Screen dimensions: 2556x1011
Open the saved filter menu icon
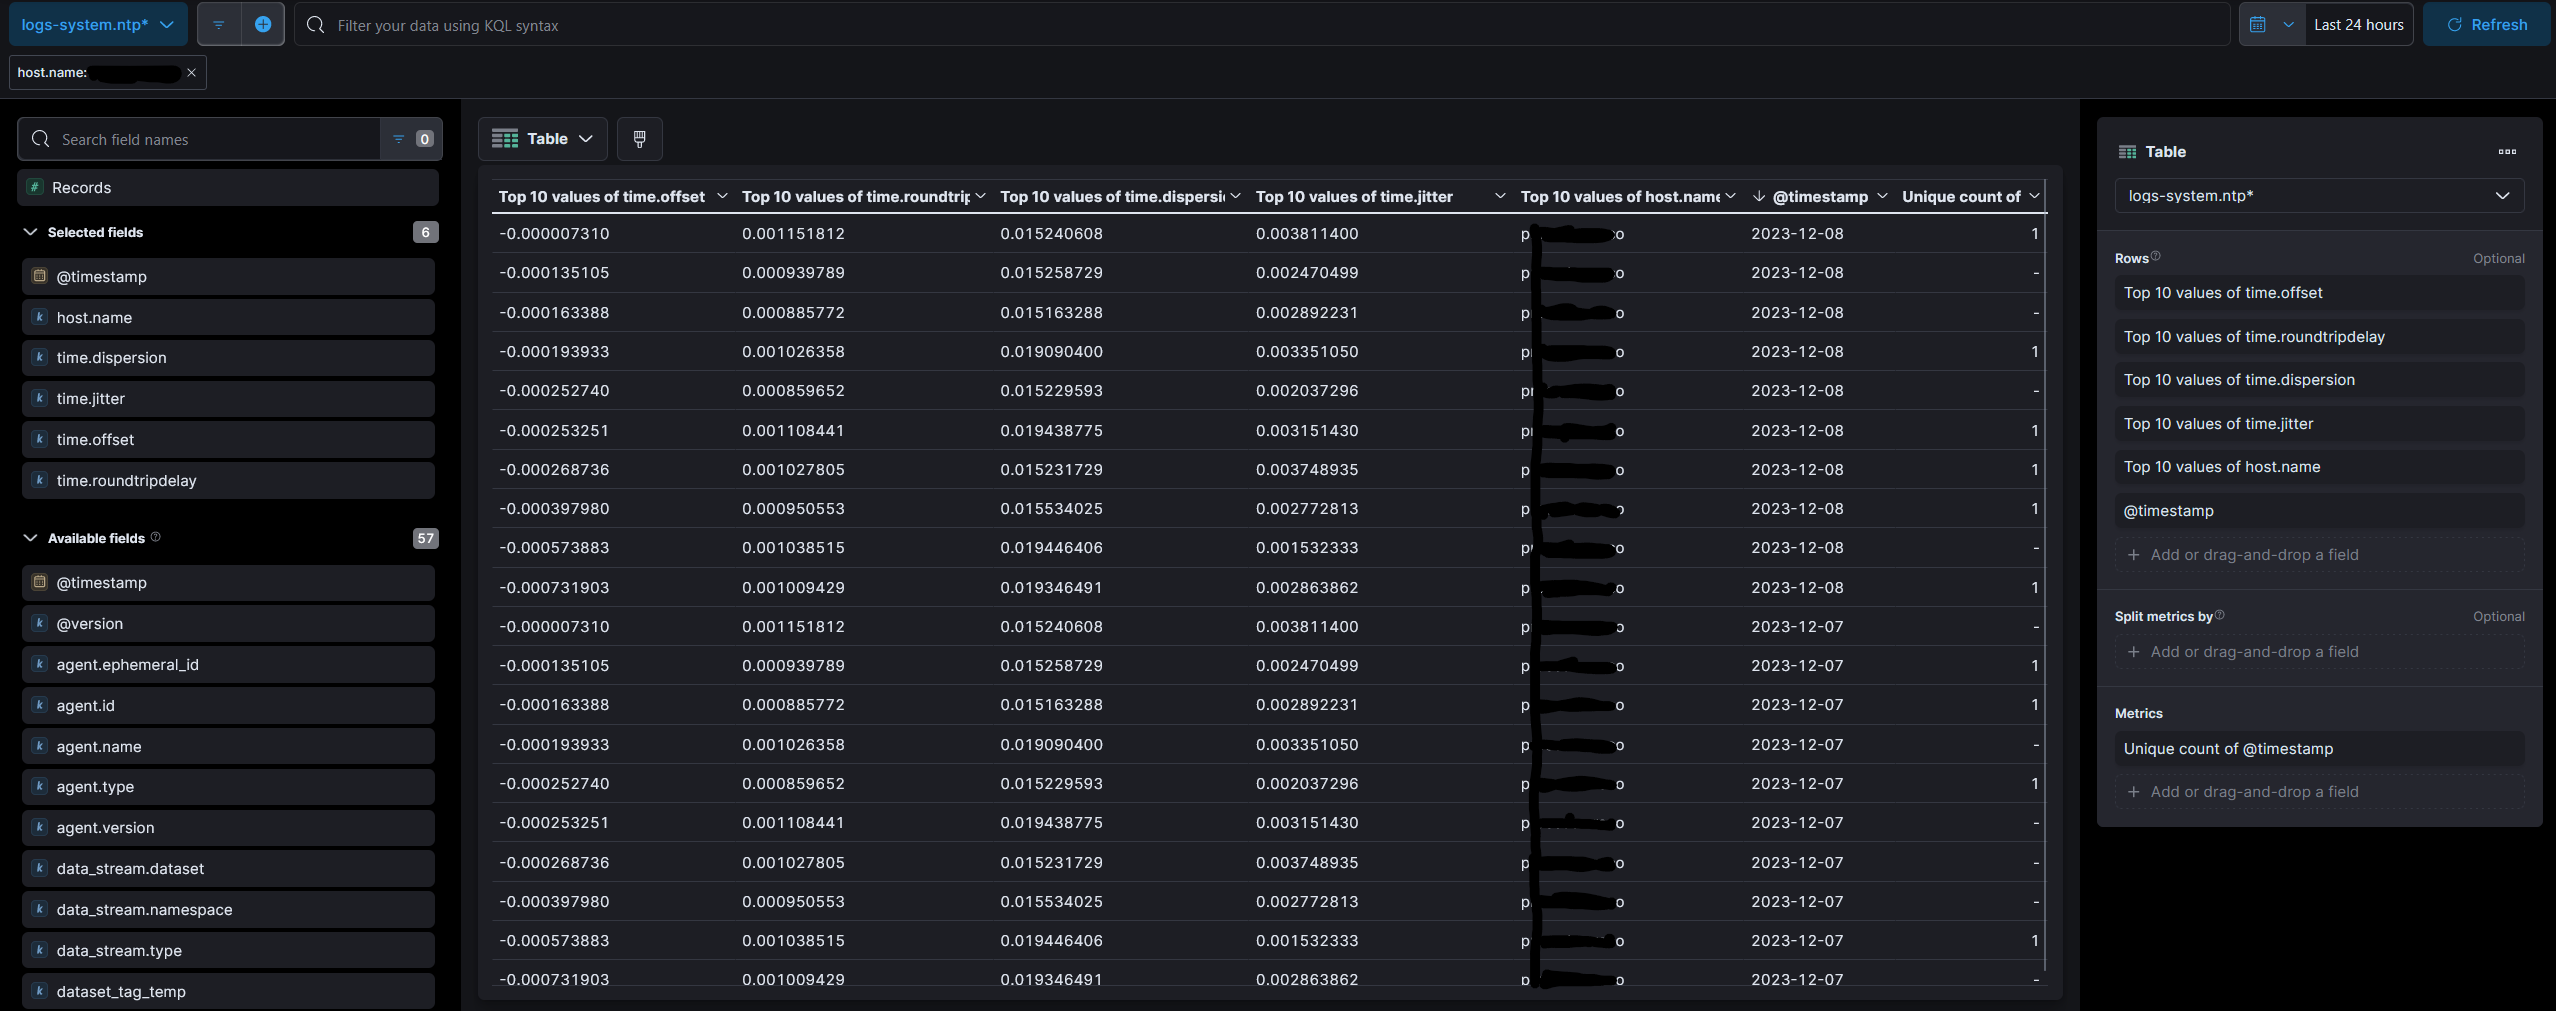(219, 25)
